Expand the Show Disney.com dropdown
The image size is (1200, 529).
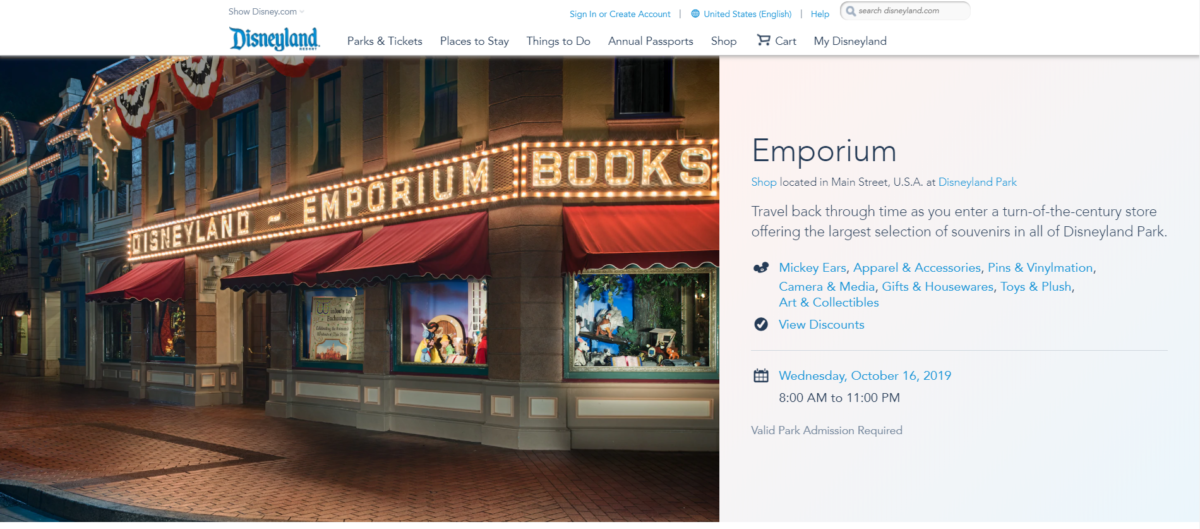click(266, 12)
